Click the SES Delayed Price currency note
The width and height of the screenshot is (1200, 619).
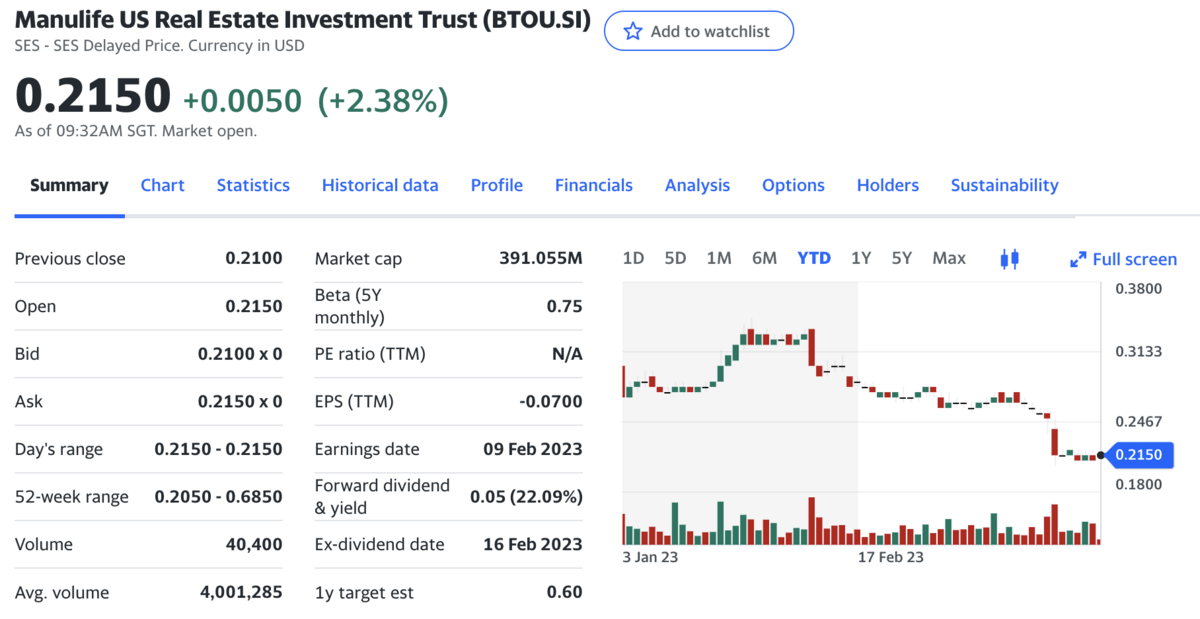[160, 46]
